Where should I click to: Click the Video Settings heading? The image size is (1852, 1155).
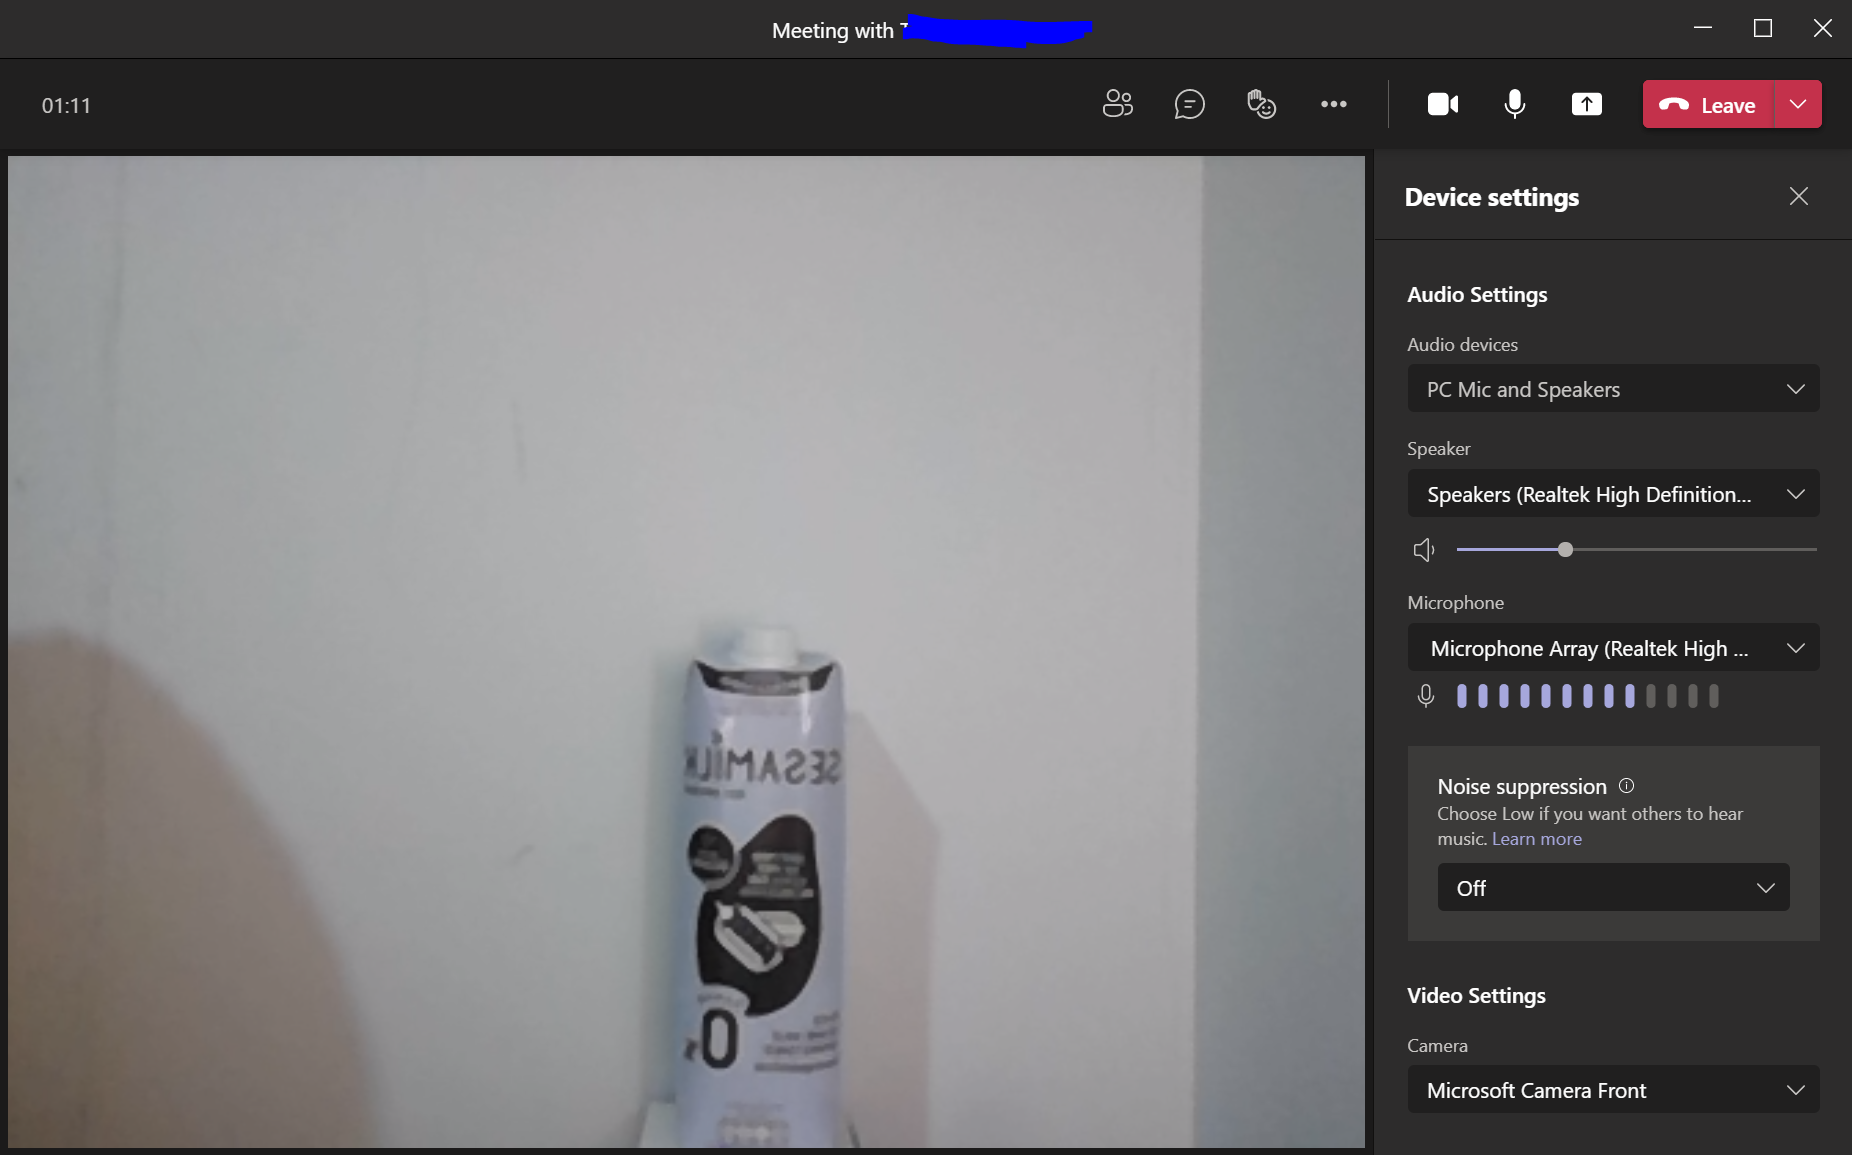[1476, 996]
